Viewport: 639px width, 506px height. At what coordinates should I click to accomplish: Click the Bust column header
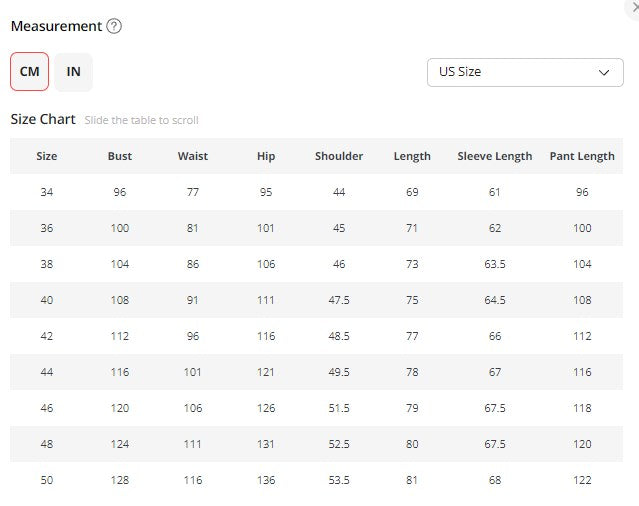tap(120, 156)
